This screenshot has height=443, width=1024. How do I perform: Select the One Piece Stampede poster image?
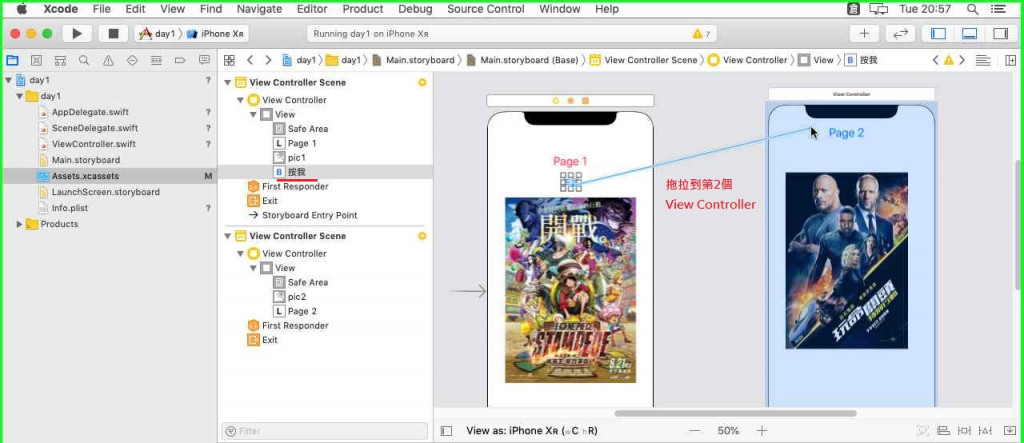[x=570, y=289]
